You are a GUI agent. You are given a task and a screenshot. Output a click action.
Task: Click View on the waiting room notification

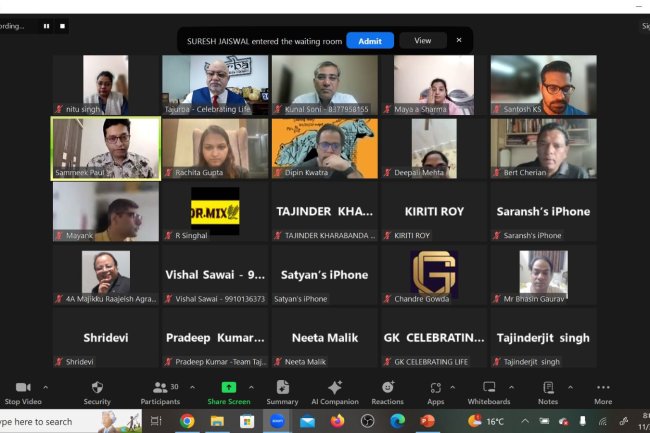422,41
